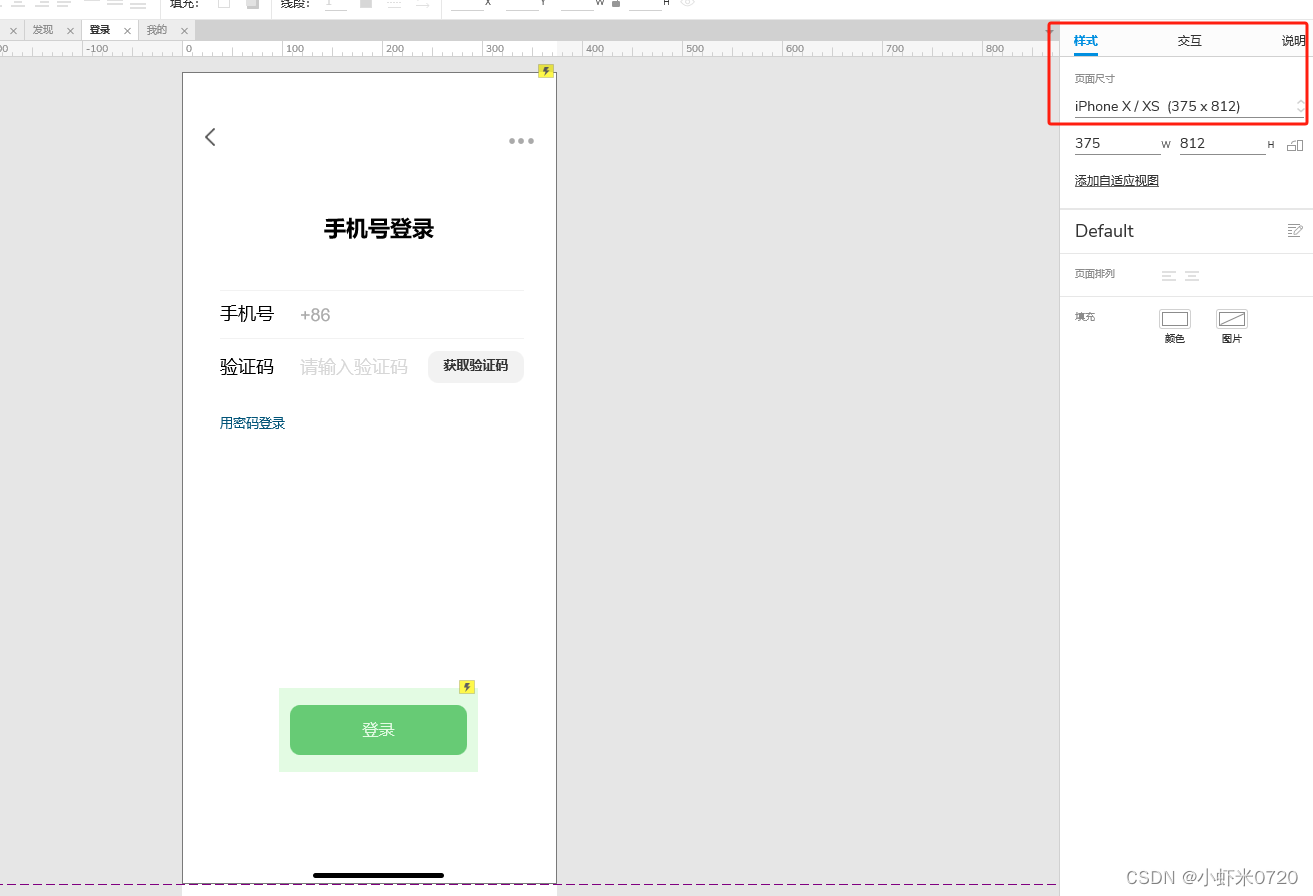This screenshot has width=1313, height=896.
Task: Click the 获取验证码 button
Action: pos(476,366)
